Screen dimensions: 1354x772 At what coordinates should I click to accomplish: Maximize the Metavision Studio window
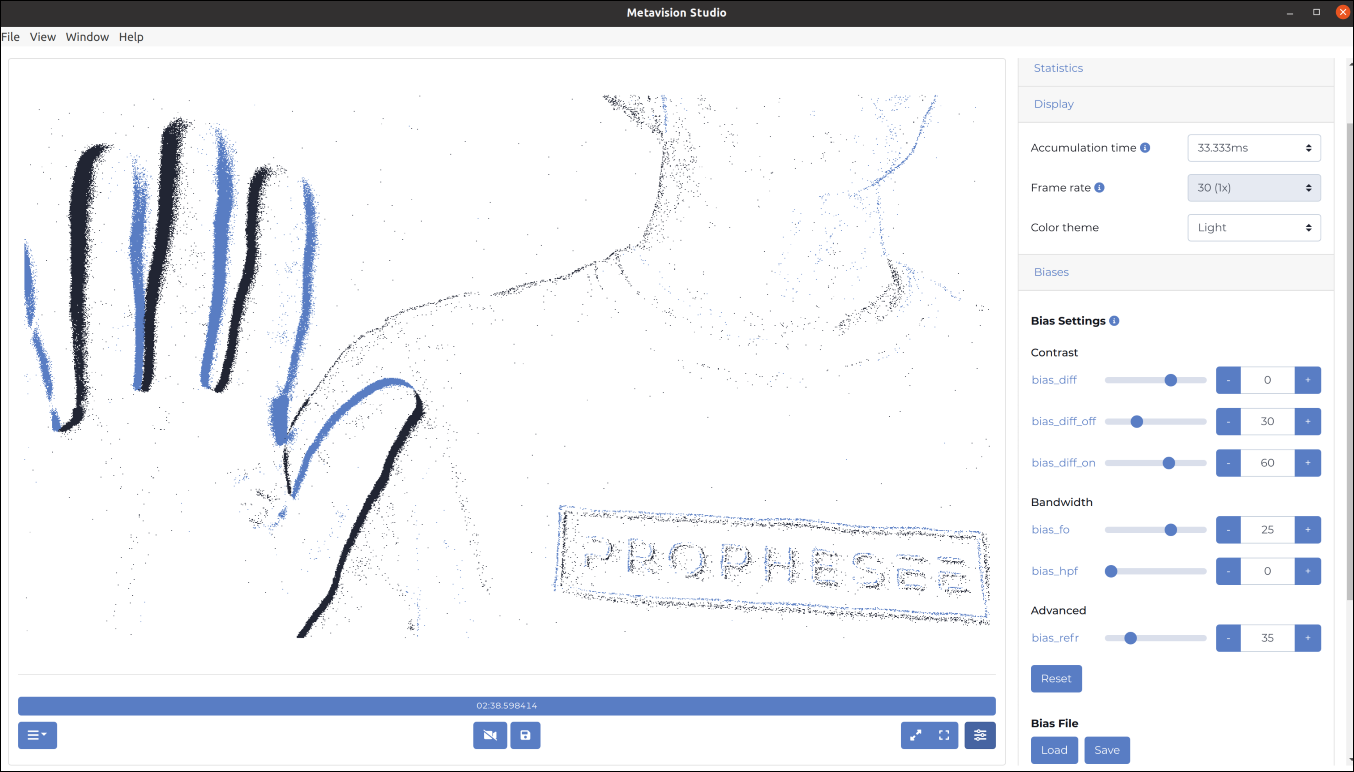(1316, 12)
